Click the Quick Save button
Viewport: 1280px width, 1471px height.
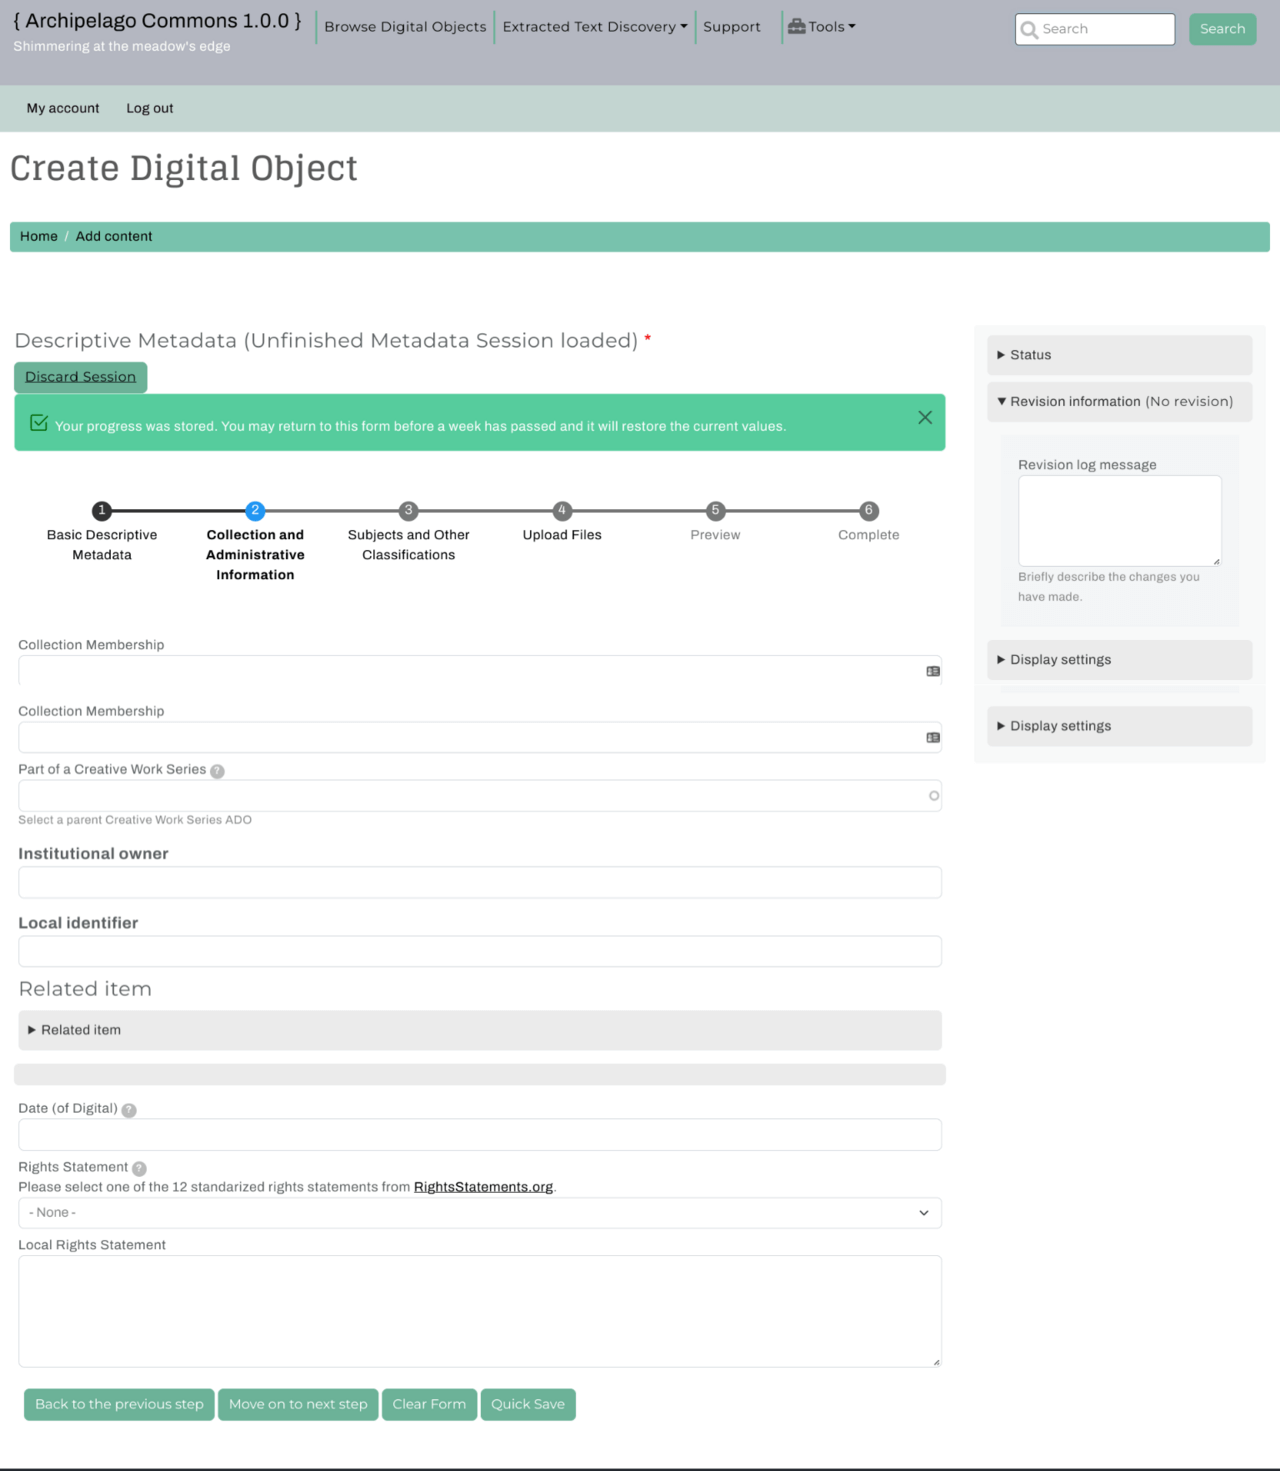click(528, 1404)
